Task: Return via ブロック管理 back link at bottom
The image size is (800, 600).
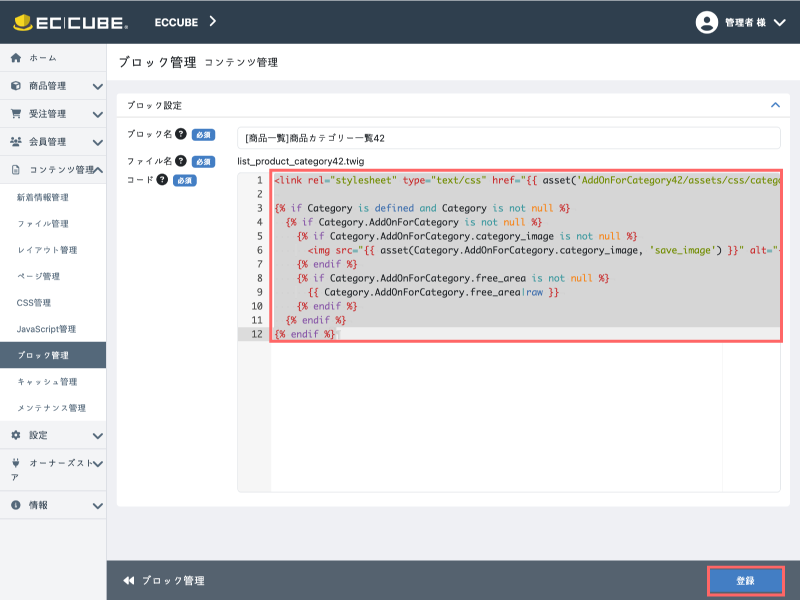Action: click(173, 581)
